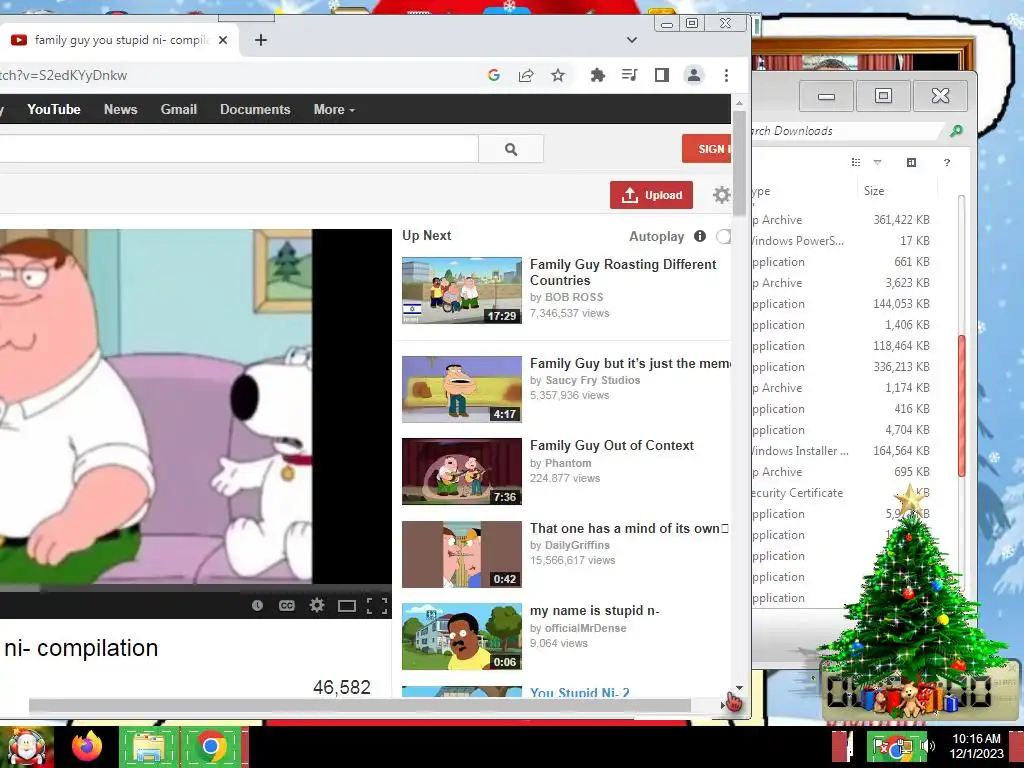Open view options dropdown arrow in Downloads window
Viewport: 1024px width, 768px height.
[x=877, y=162]
